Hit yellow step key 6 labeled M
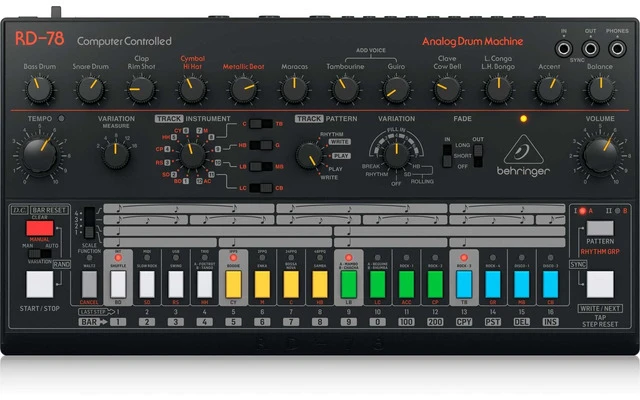Image resolution: width=640 pixels, height=400 pixels. 262,284
